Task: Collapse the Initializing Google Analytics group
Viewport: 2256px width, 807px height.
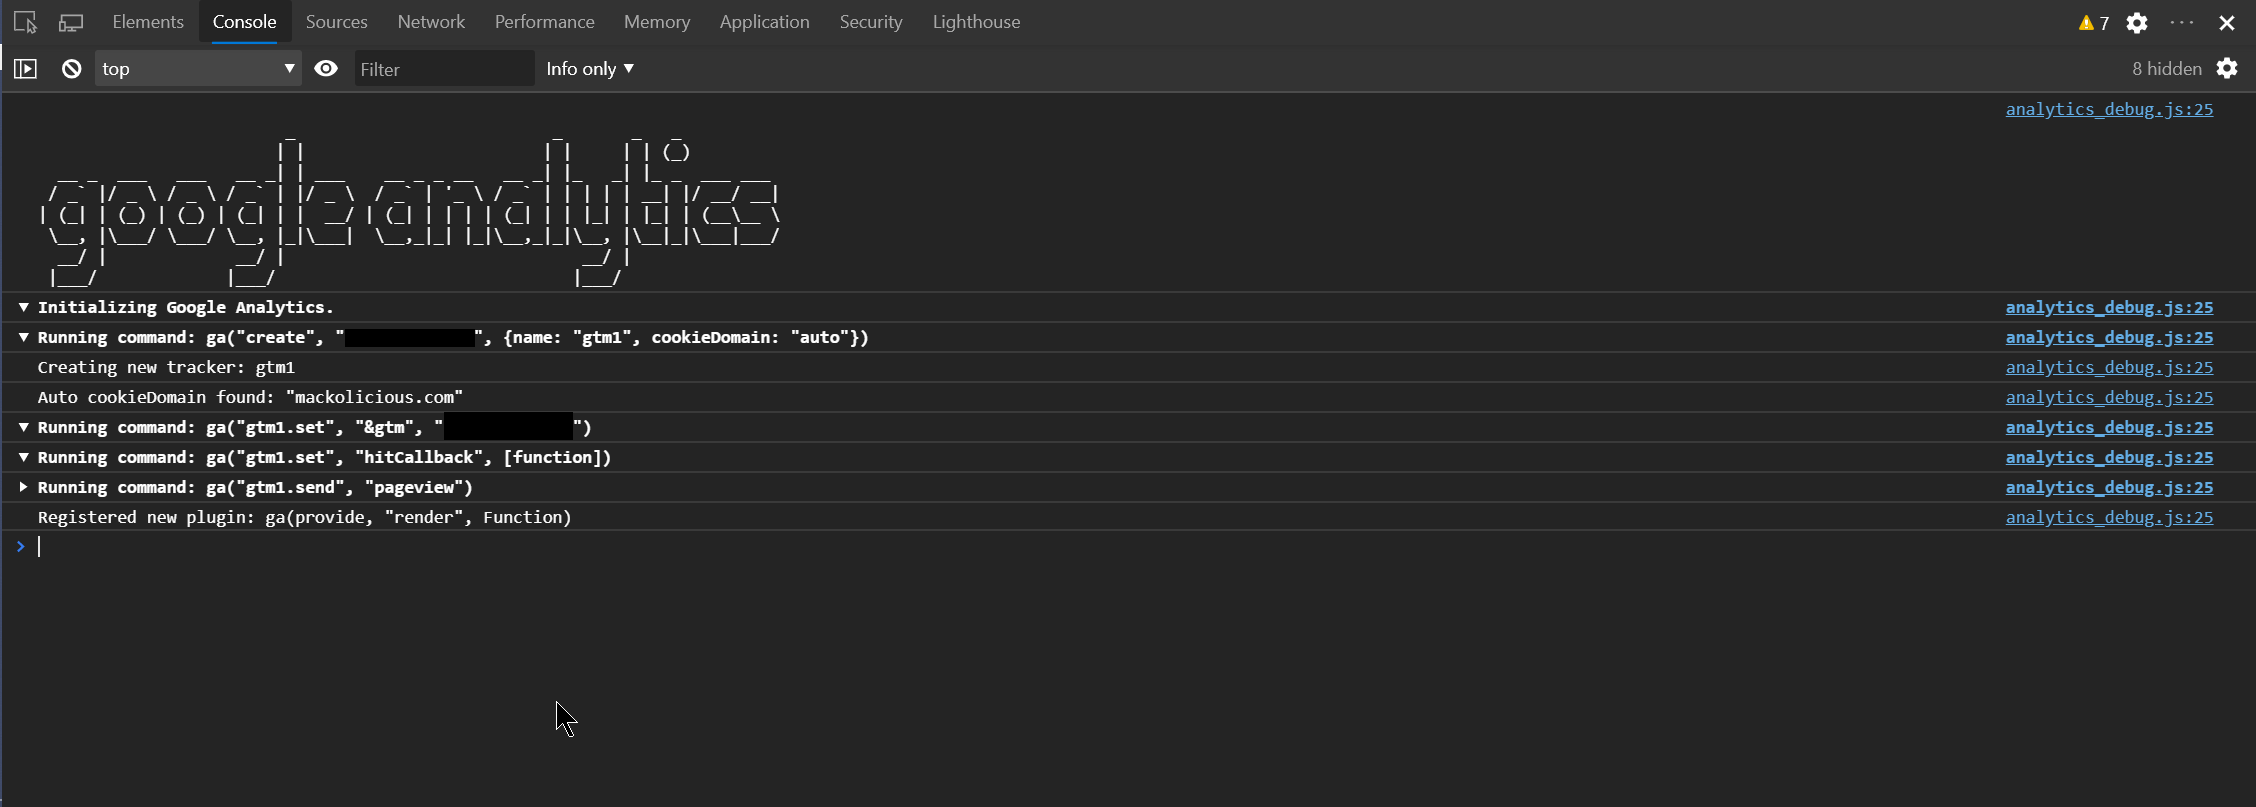Action: click(23, 307)
